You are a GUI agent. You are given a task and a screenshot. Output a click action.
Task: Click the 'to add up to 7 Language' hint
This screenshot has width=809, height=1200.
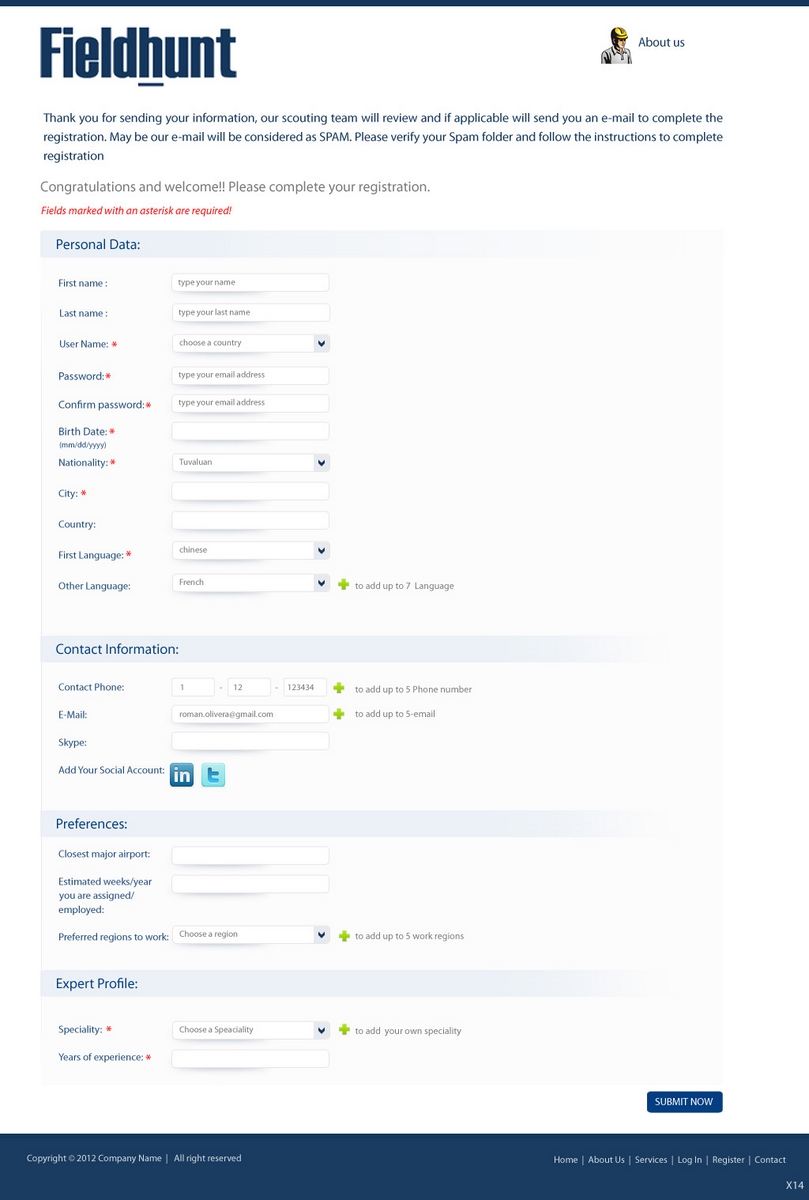(404, 586)
